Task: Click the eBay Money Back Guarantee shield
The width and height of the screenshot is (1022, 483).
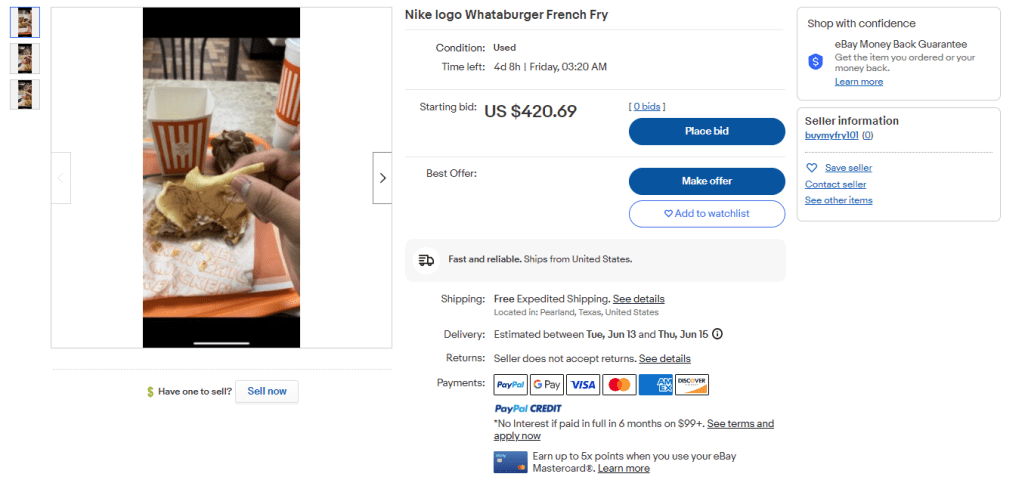Action: [816, 61]
